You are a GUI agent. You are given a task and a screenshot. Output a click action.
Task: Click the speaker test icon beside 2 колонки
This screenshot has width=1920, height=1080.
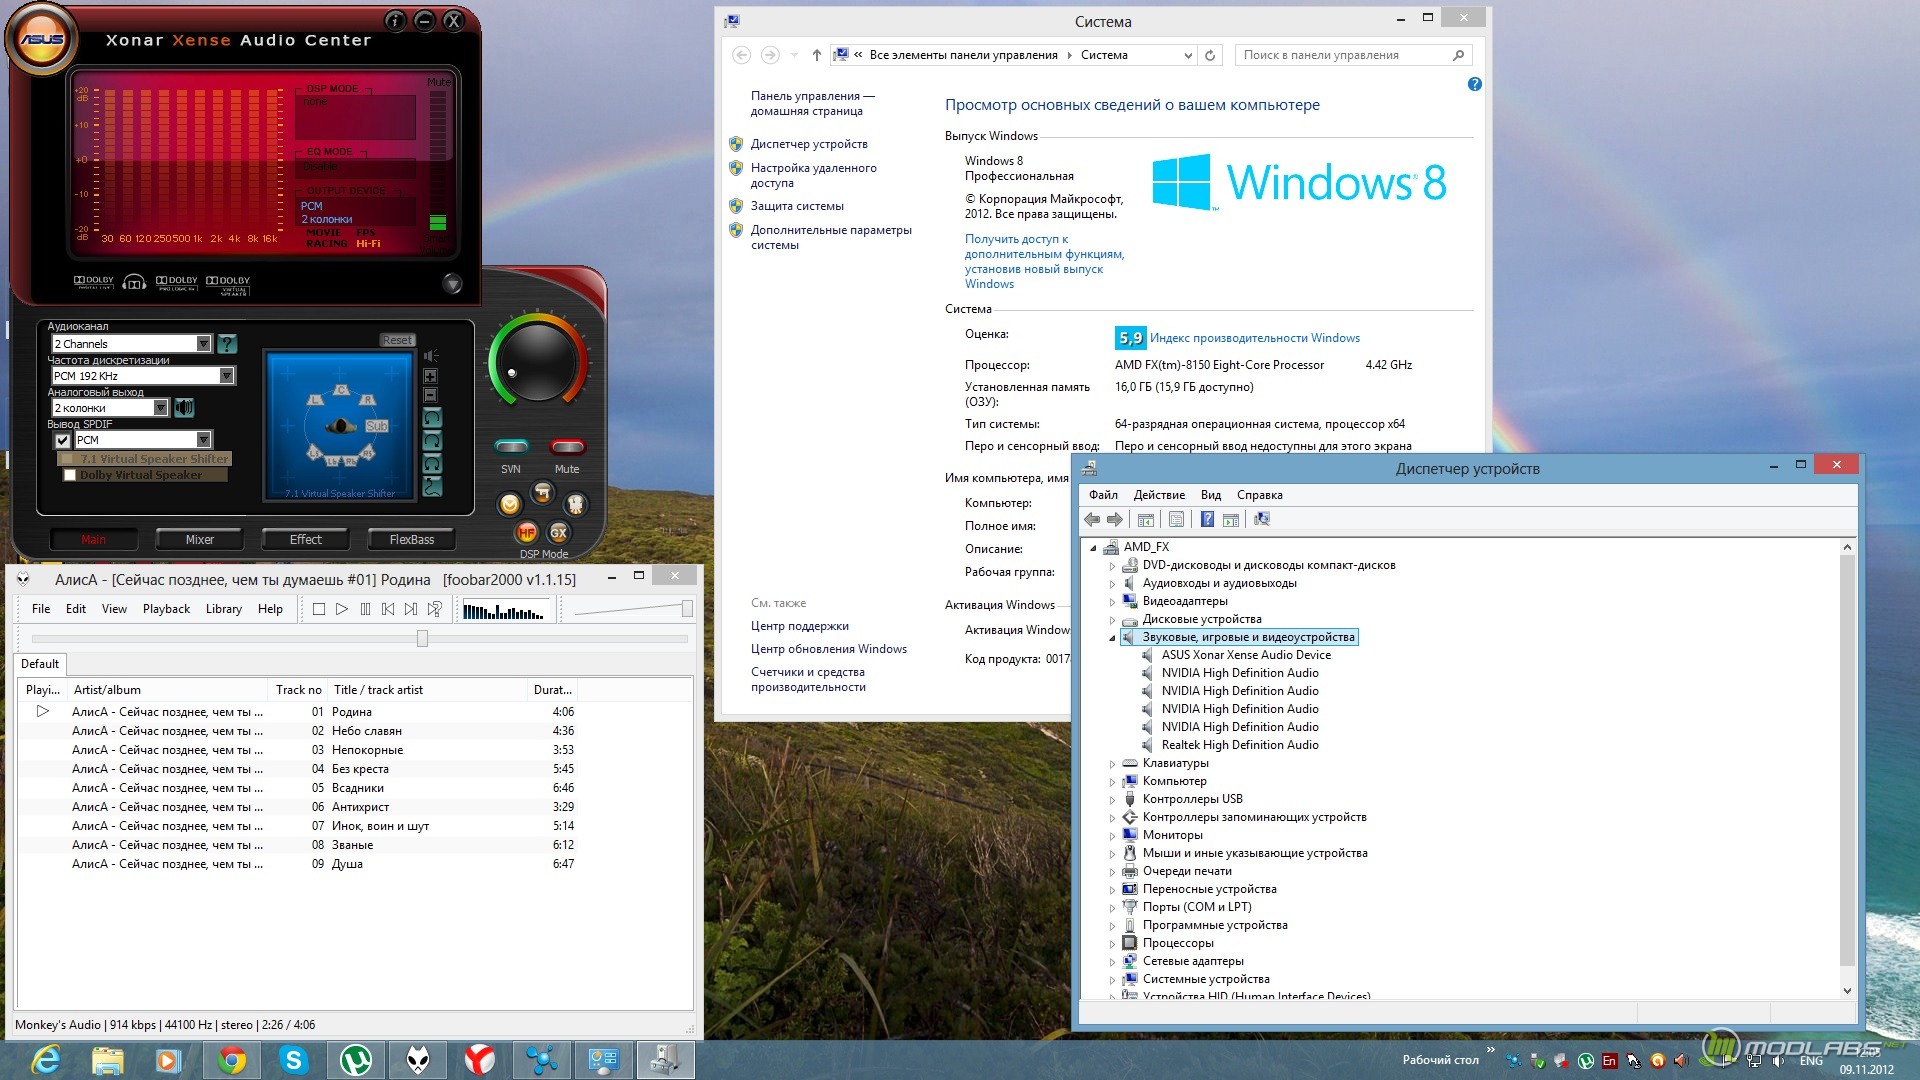point(184,408)
